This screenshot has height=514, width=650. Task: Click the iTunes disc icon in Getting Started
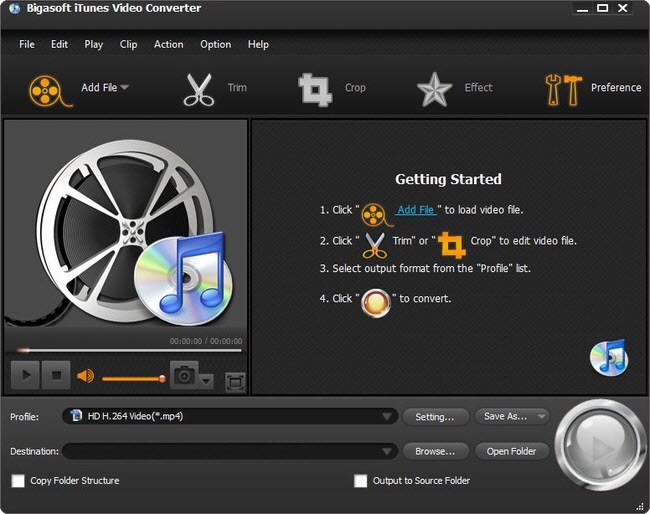pos(609,357)
